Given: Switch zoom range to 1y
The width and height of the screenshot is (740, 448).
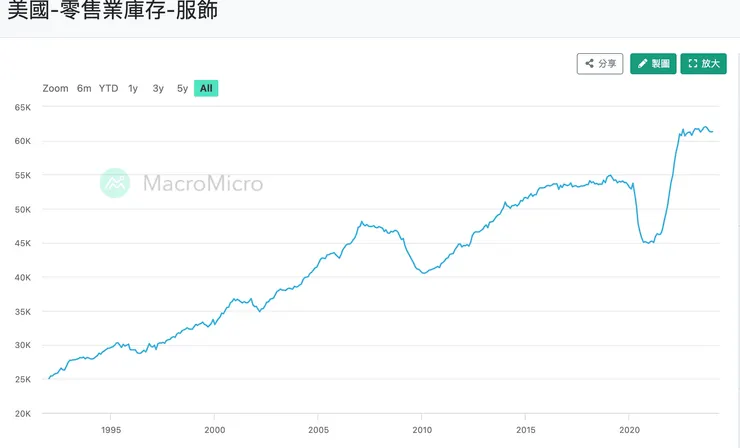Looking at the screenshot, I should click(x=133, y=88).
